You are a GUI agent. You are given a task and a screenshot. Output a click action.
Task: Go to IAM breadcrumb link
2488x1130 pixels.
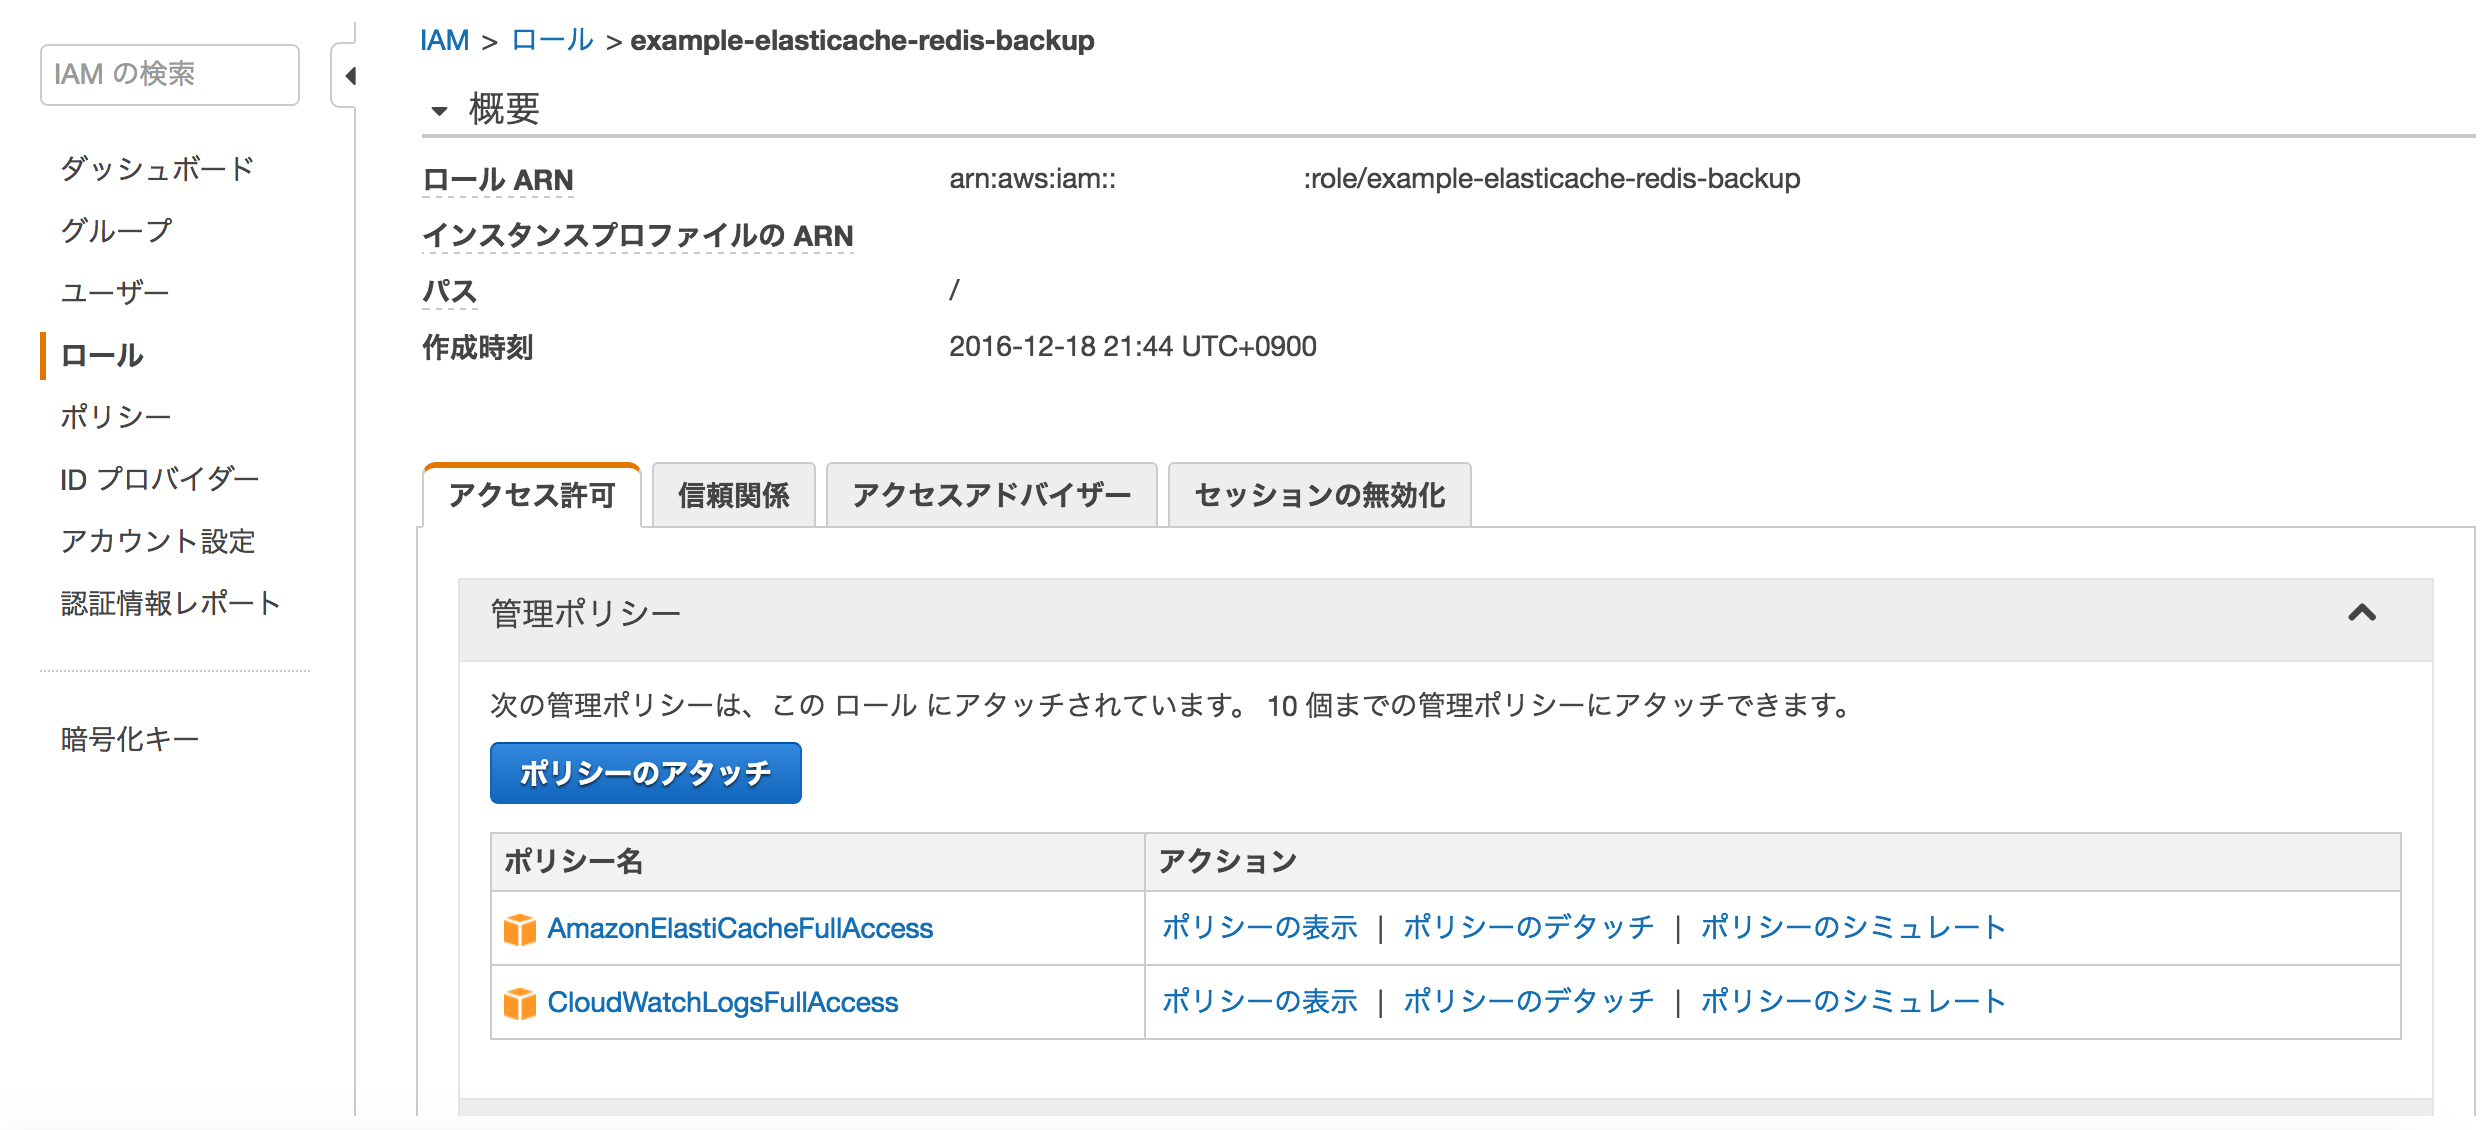coord(444,40)
